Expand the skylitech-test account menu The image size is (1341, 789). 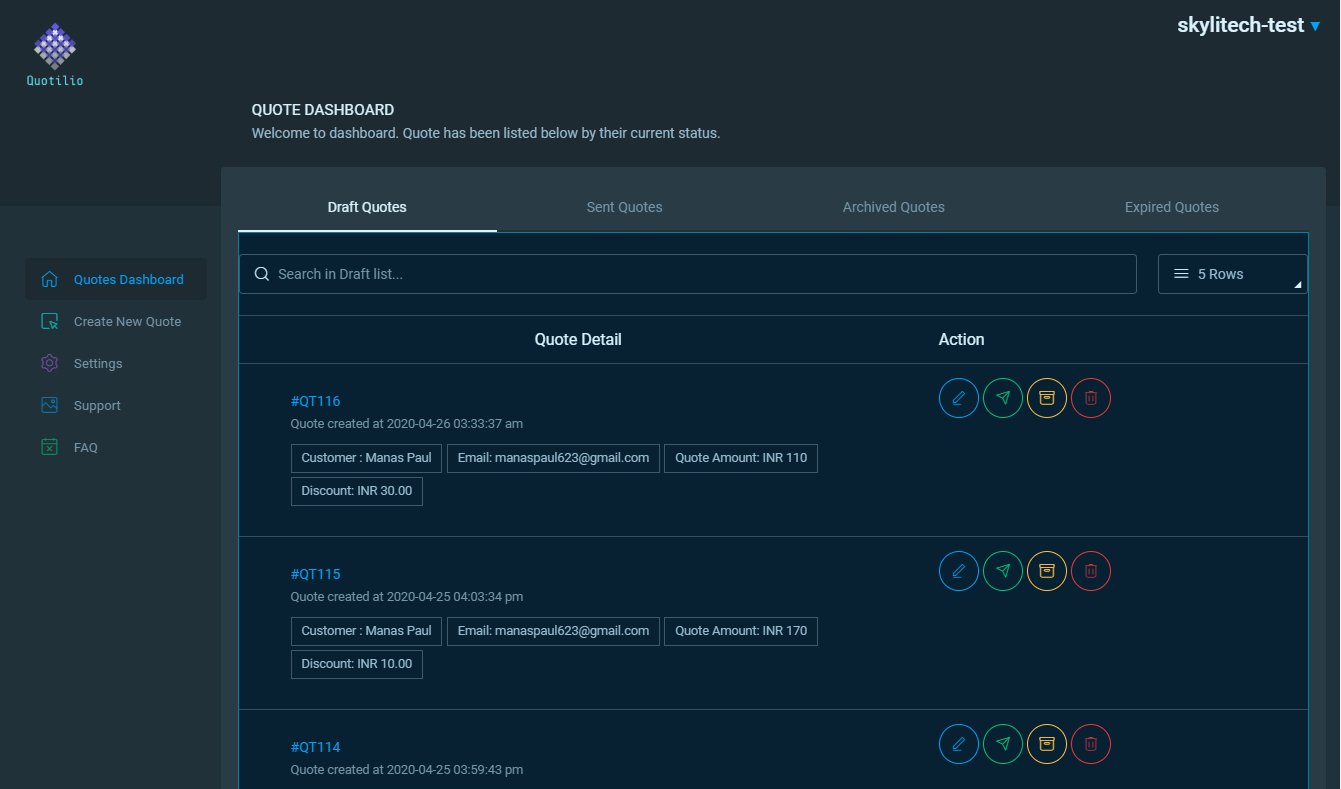click(1249, 26)
